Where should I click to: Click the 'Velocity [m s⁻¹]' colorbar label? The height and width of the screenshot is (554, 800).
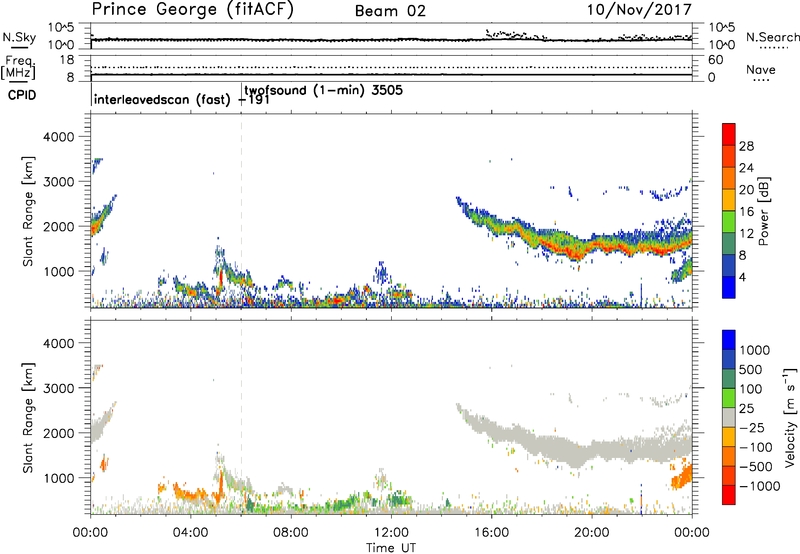tap(790, 417)
